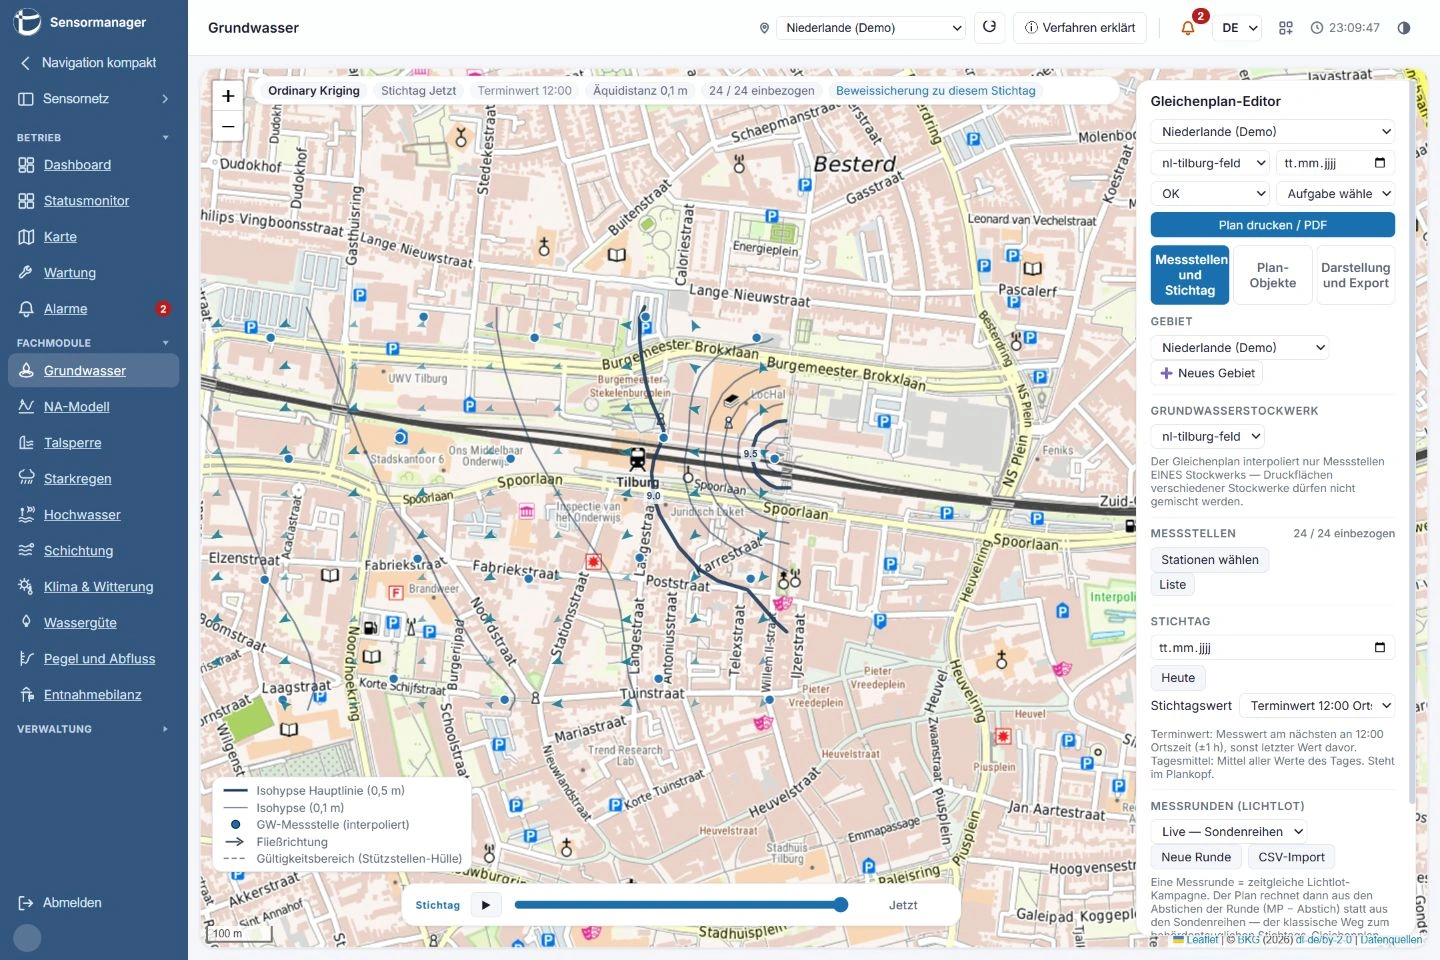The height and width of the screenshot is (960, 1440).
Task: Click Plan drucken / PDF button
Action: (x=1273, y=225)
